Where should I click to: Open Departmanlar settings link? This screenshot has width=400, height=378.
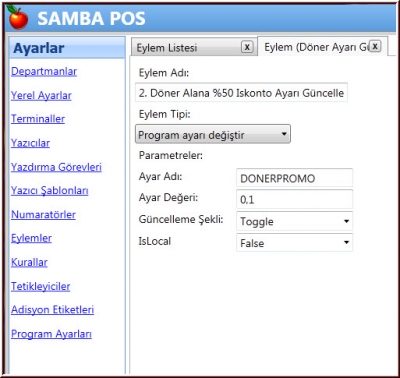44,71
